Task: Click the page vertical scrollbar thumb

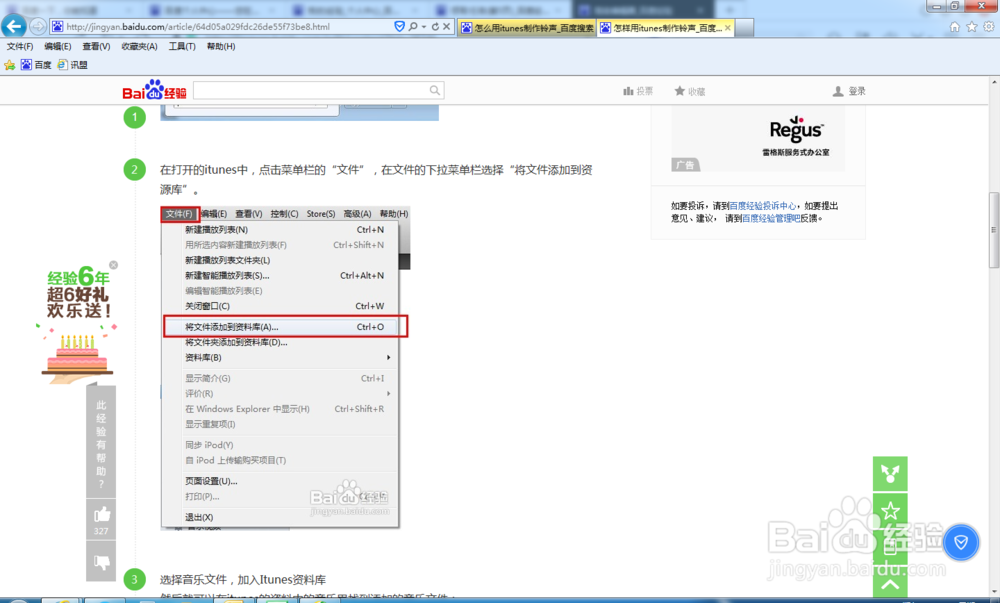Action: 994,229
